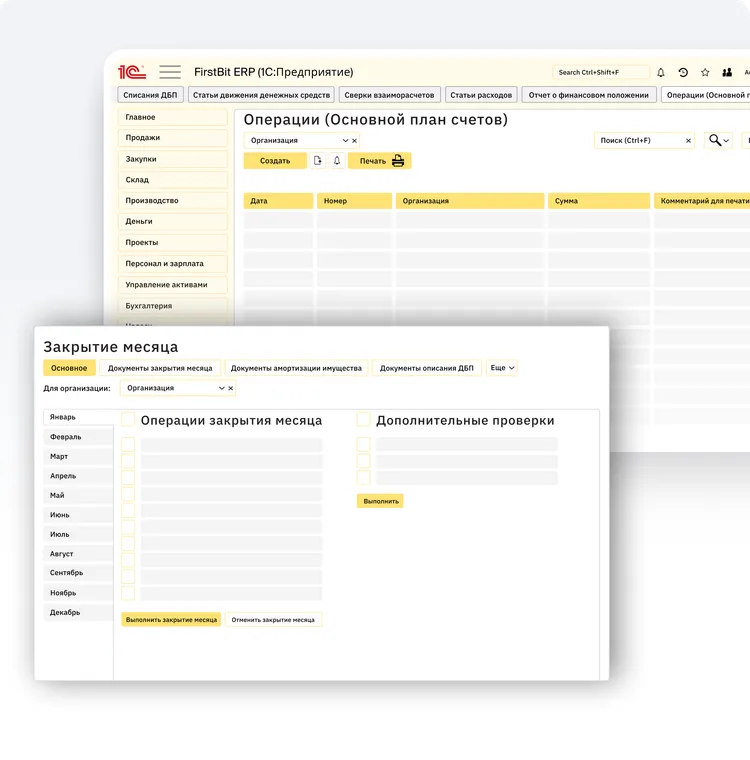This screenshot has width=750, height=760.
Task: Select Февраль in the months list
Action: pos(66,437)
